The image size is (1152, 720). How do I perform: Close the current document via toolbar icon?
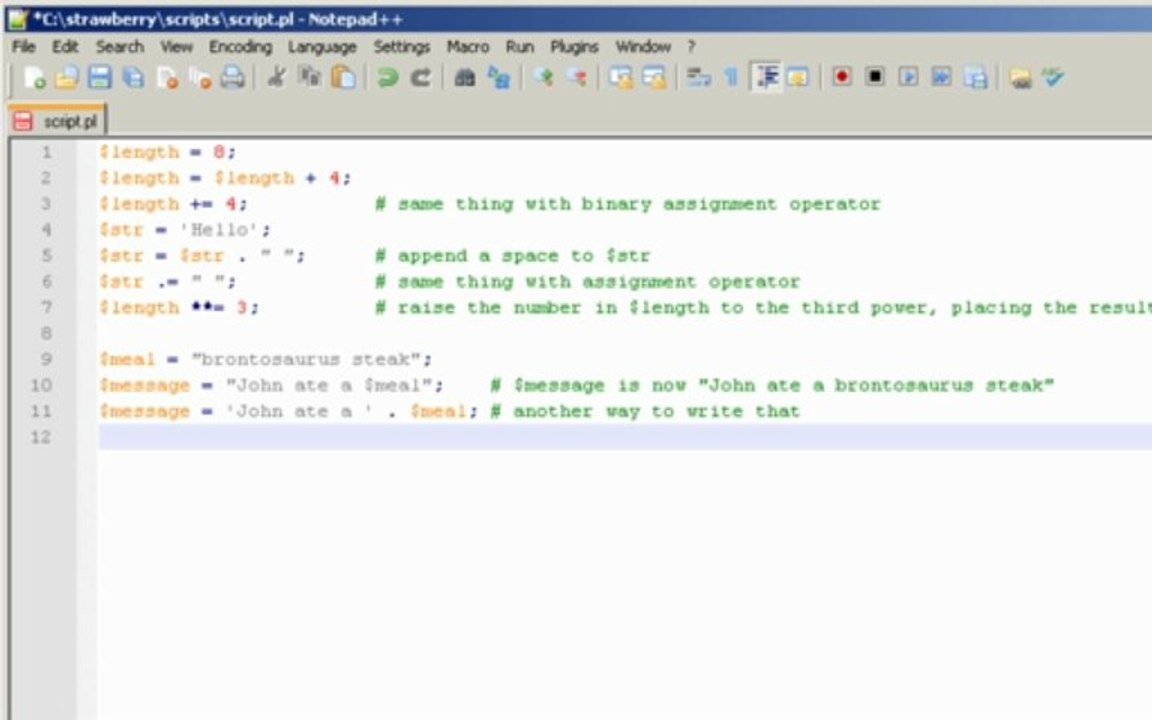167,77
